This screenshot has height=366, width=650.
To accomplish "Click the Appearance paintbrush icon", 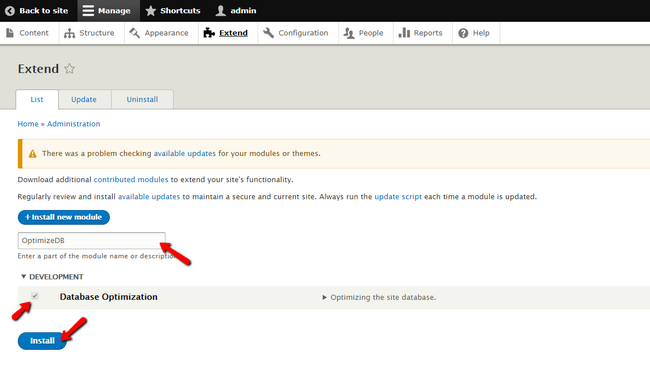I will click(134, 33).
